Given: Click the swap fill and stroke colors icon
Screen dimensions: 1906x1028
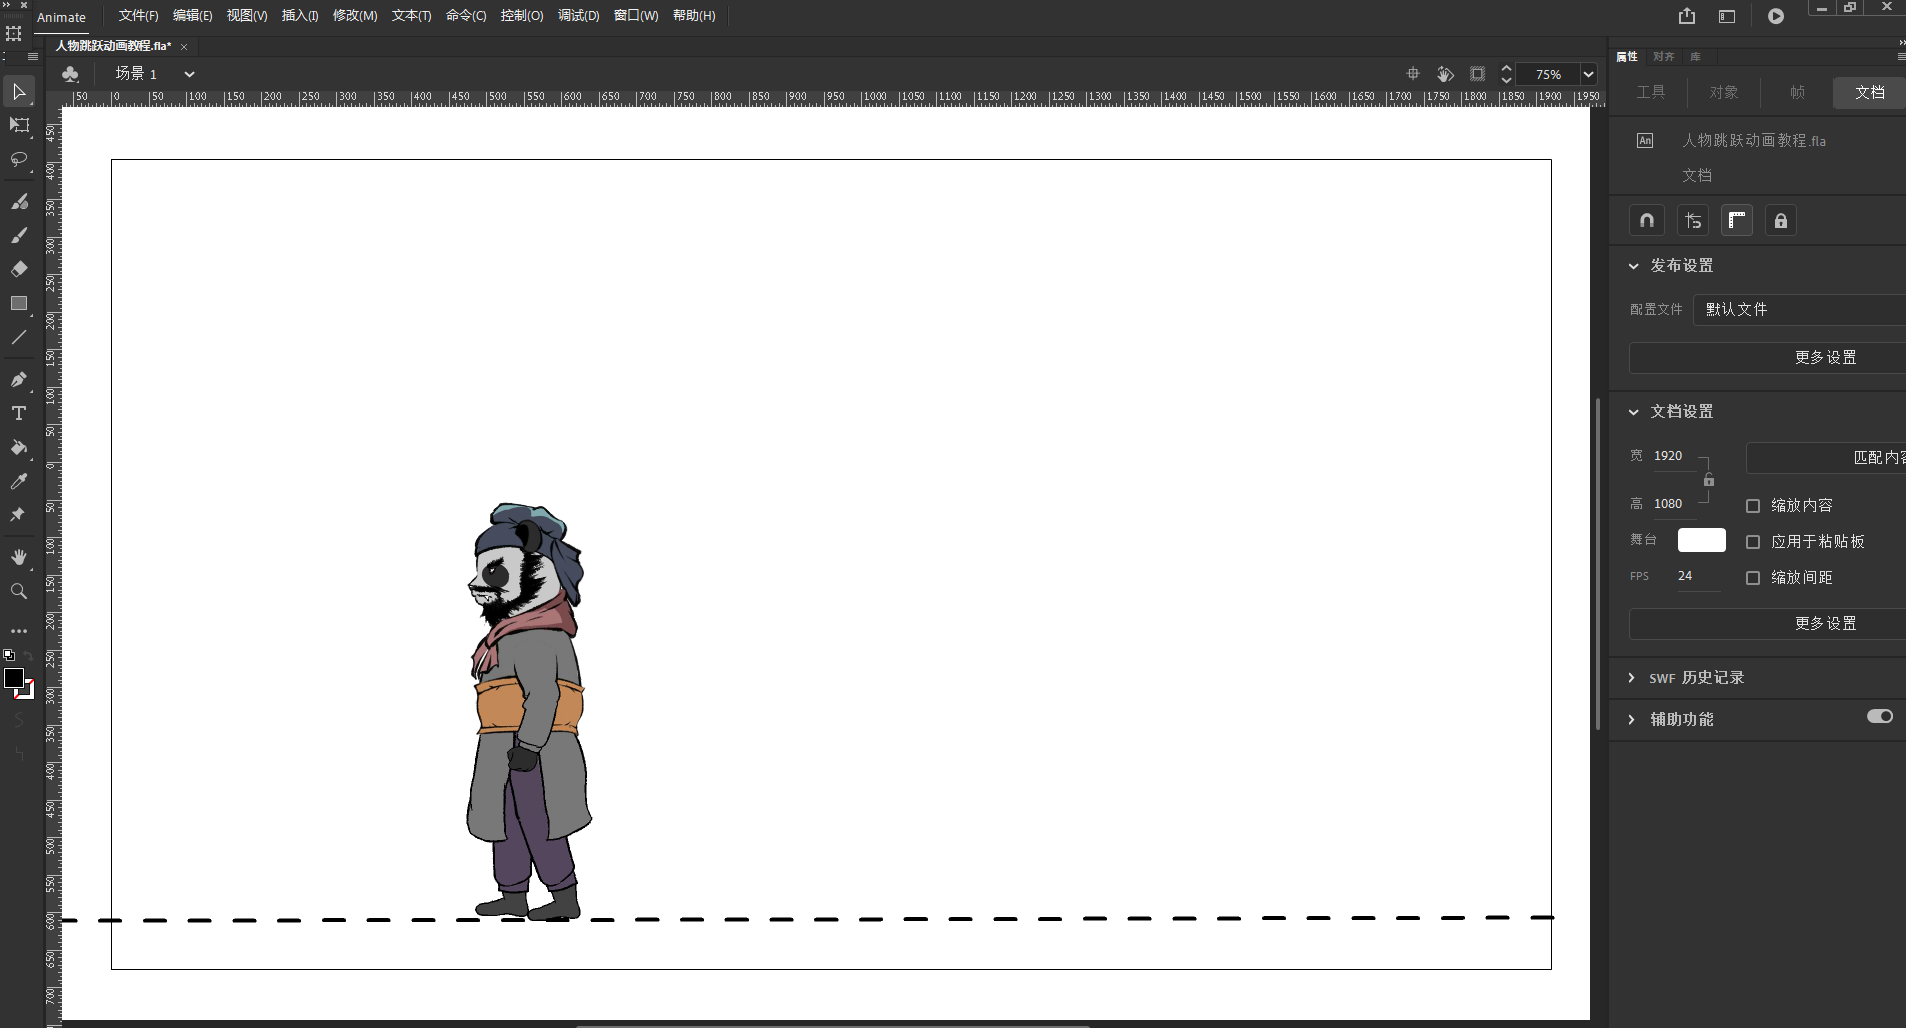Looking at the screenshot, I should pyautogui.click(x=28, y=656).
